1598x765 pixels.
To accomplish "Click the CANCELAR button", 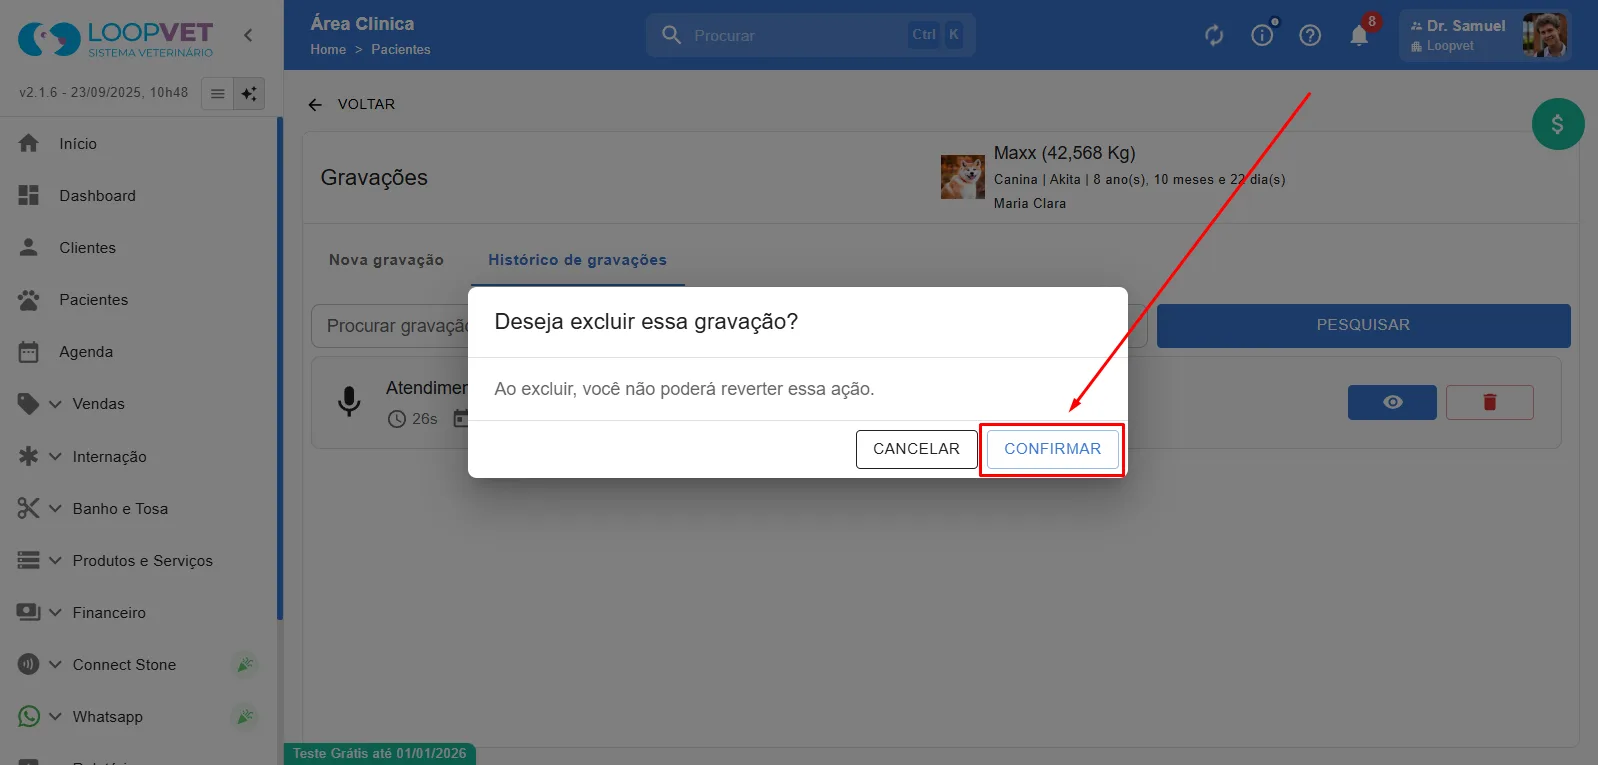I will point(916,449).
